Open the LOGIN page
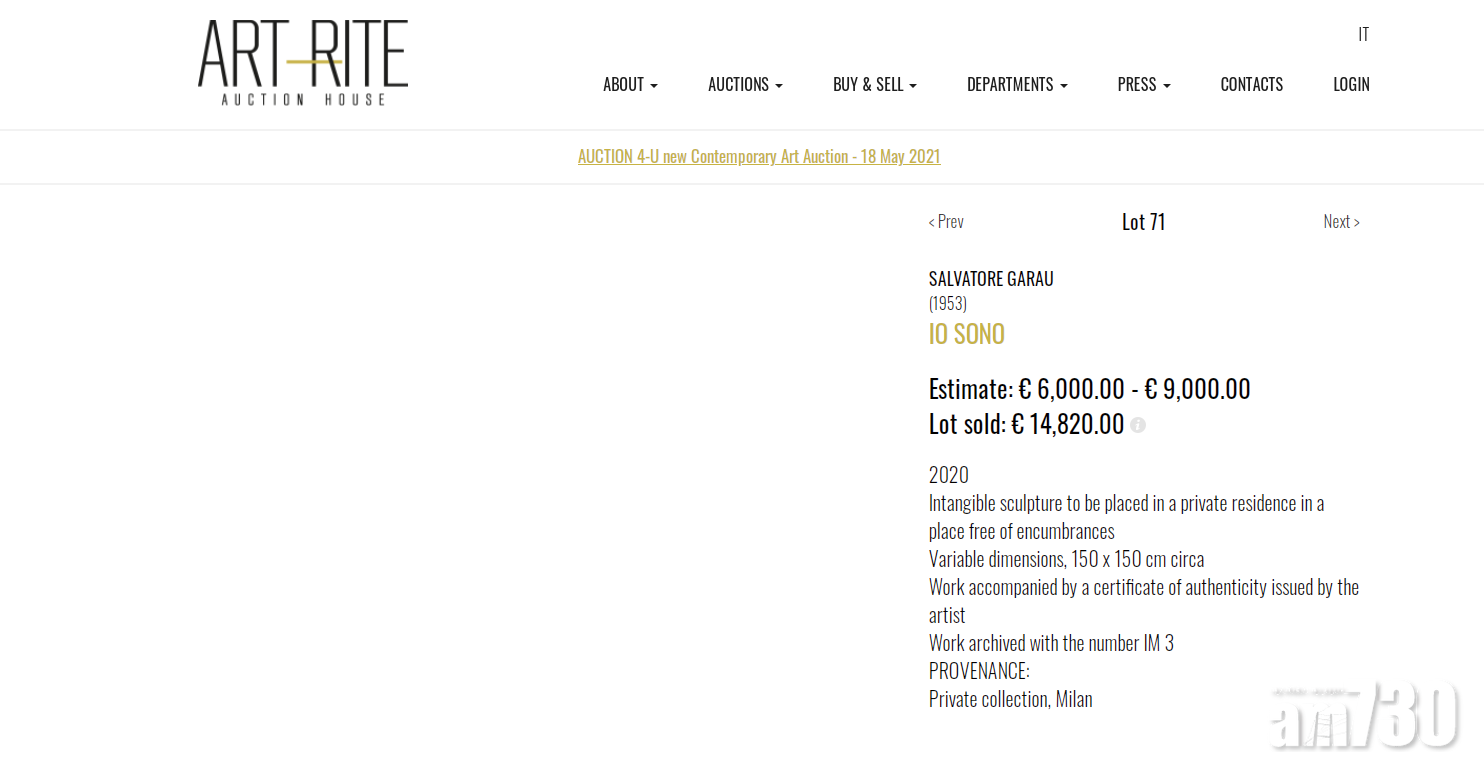Viewport: 1484px width, 770px height. [x=1351, y=85]
